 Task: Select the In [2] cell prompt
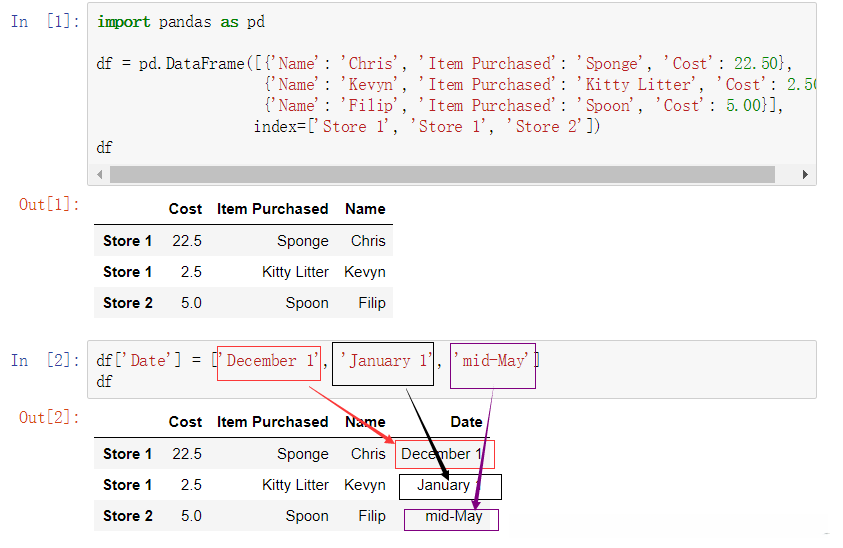click(46, 361)
